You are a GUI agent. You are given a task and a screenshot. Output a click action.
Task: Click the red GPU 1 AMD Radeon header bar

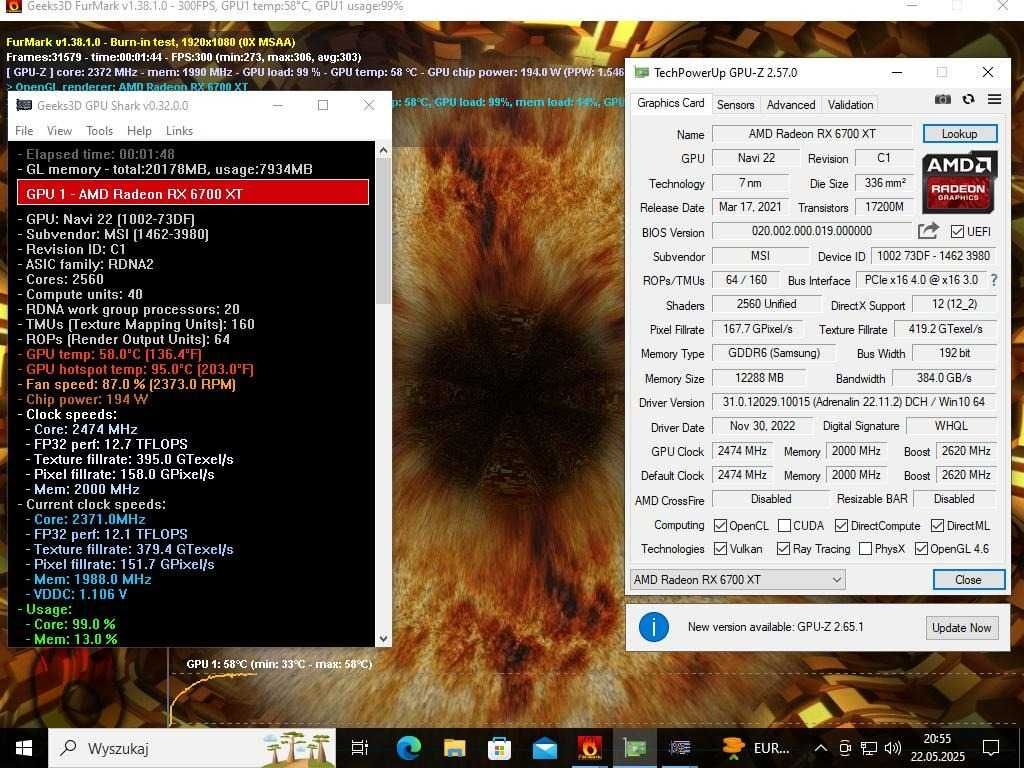(193, 193)
